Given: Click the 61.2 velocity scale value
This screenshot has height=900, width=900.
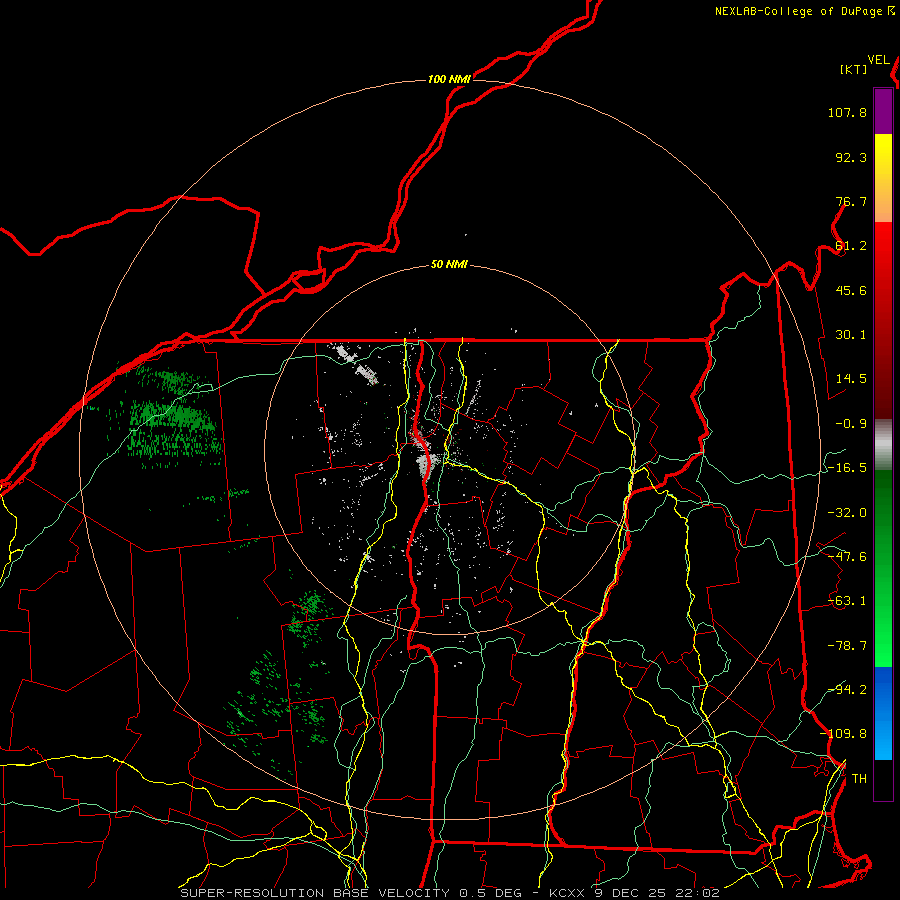Looking at the screenshot, I should [x=851, y=246].
